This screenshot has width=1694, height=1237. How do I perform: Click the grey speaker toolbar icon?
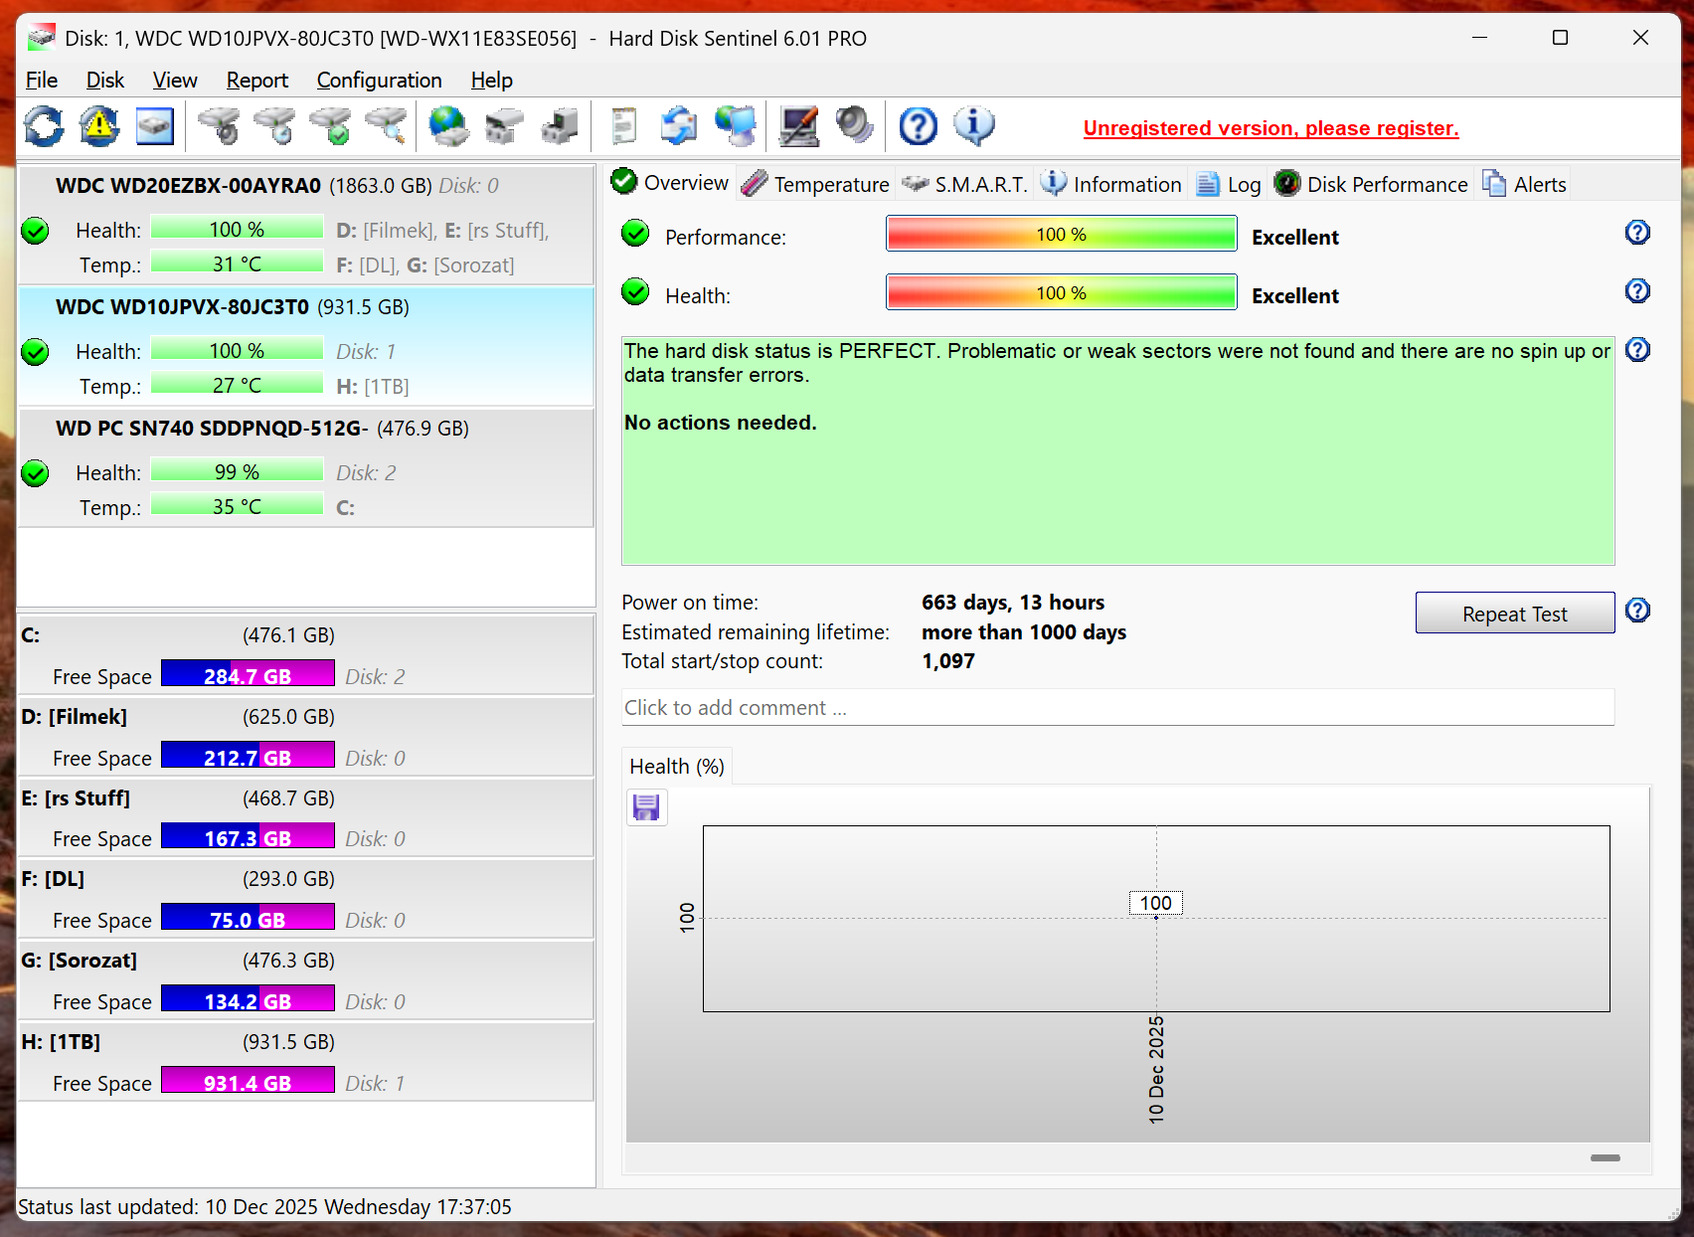[x=855, y=126]
